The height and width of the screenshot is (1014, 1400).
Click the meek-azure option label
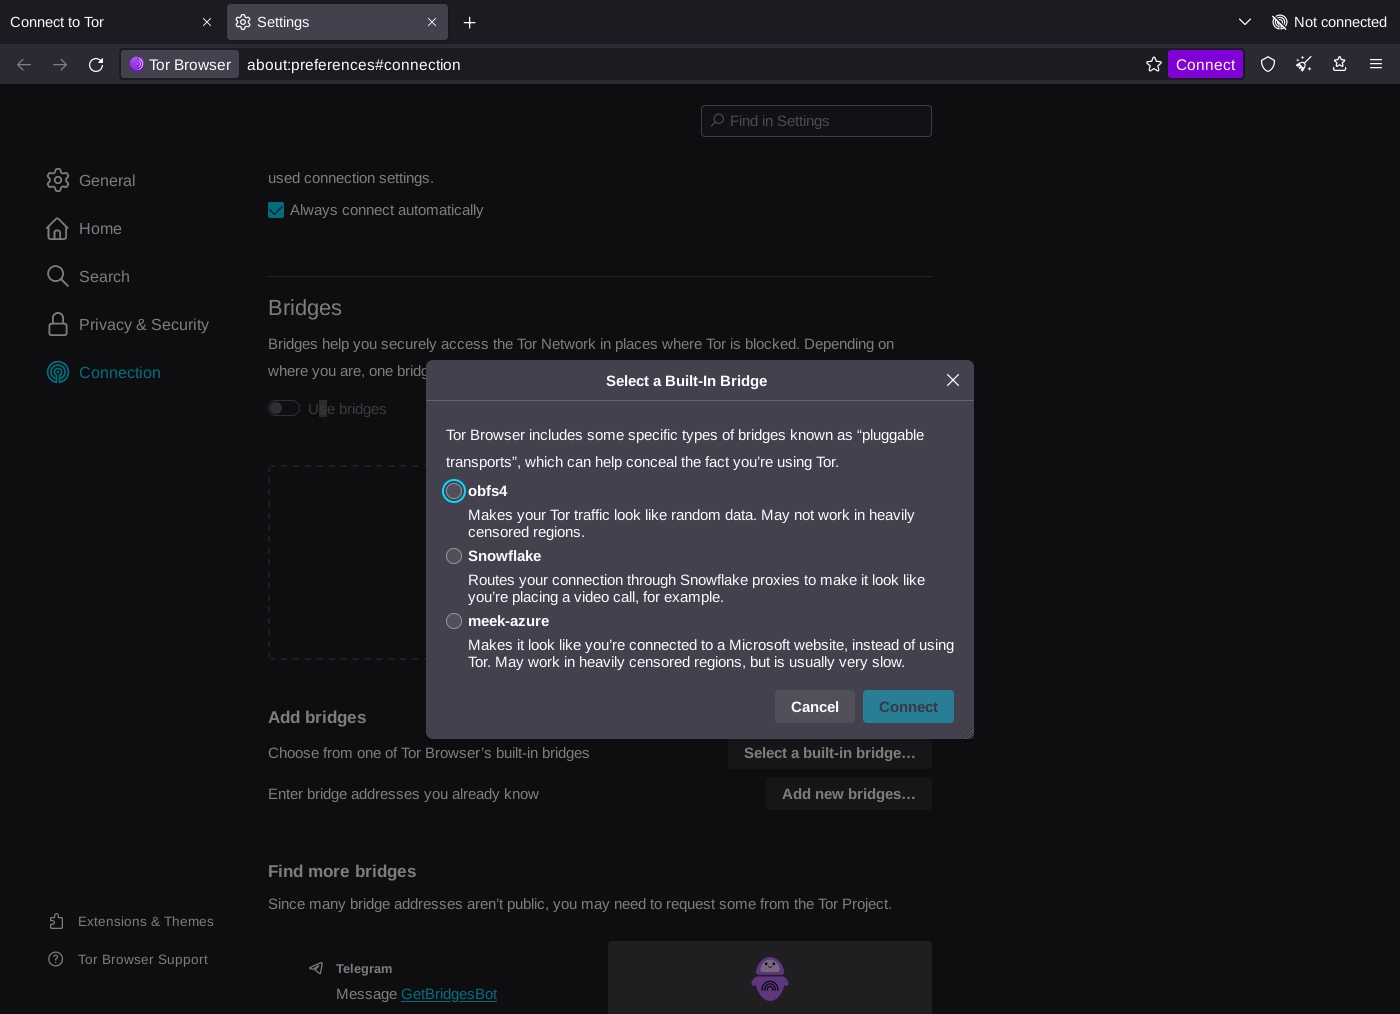tap(508, 621)
